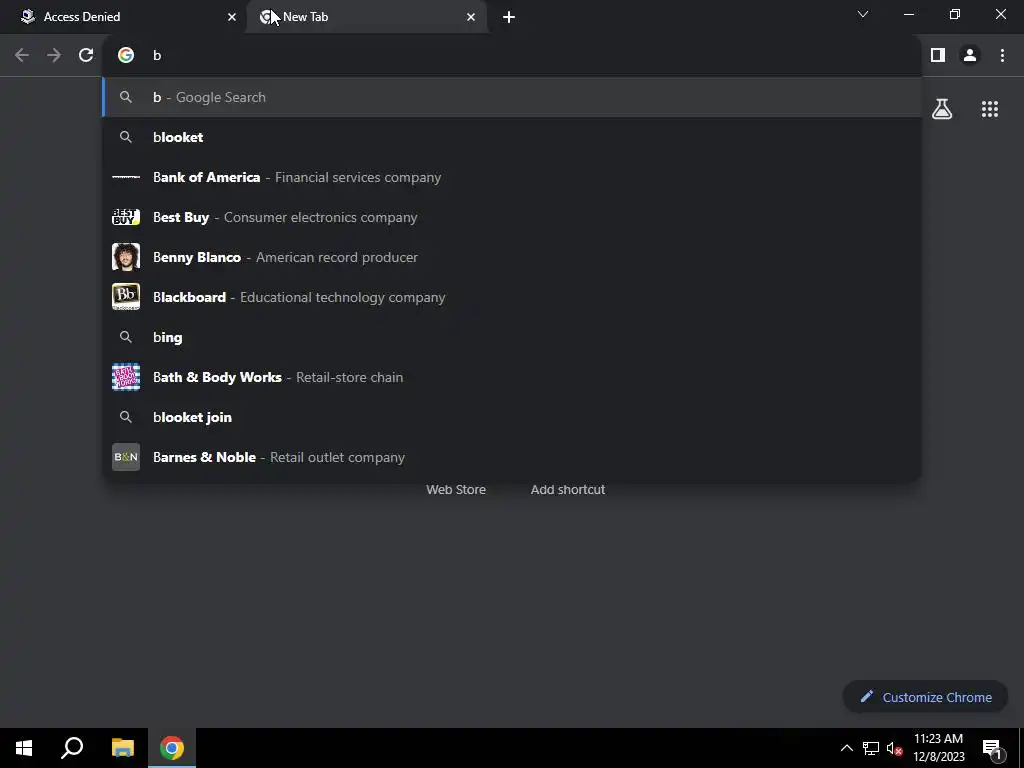This screenshot has width=1024, height=768.
Task: Click the Barnes & Noble B&N logo
Action: click(x=126, y=457)
